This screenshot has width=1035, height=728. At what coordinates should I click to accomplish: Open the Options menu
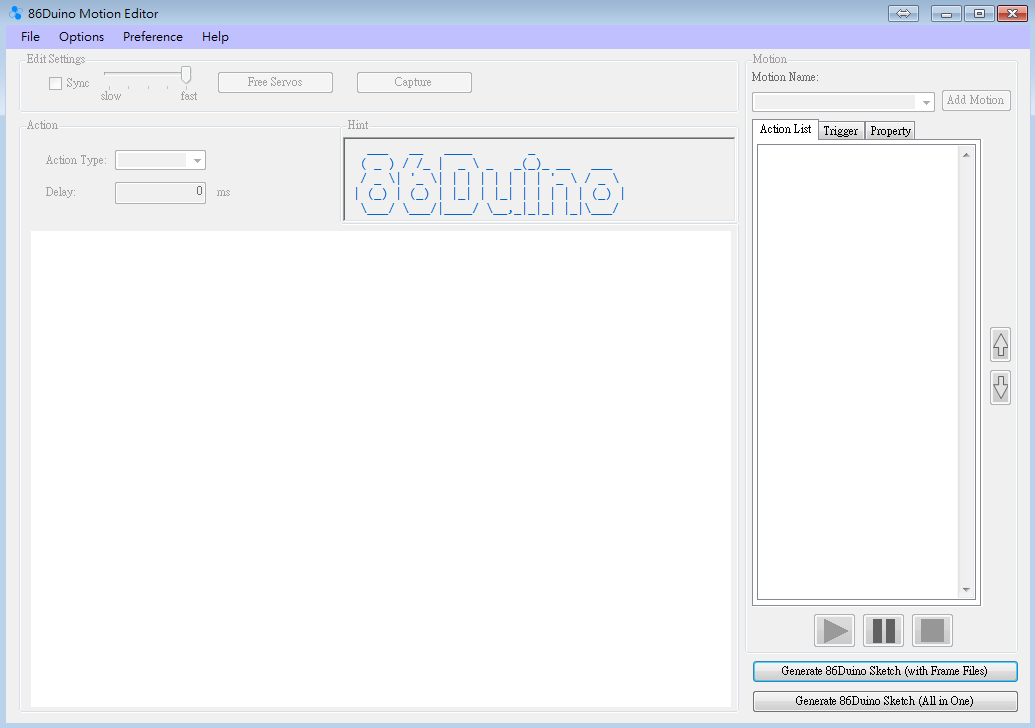tap(81, 37)
